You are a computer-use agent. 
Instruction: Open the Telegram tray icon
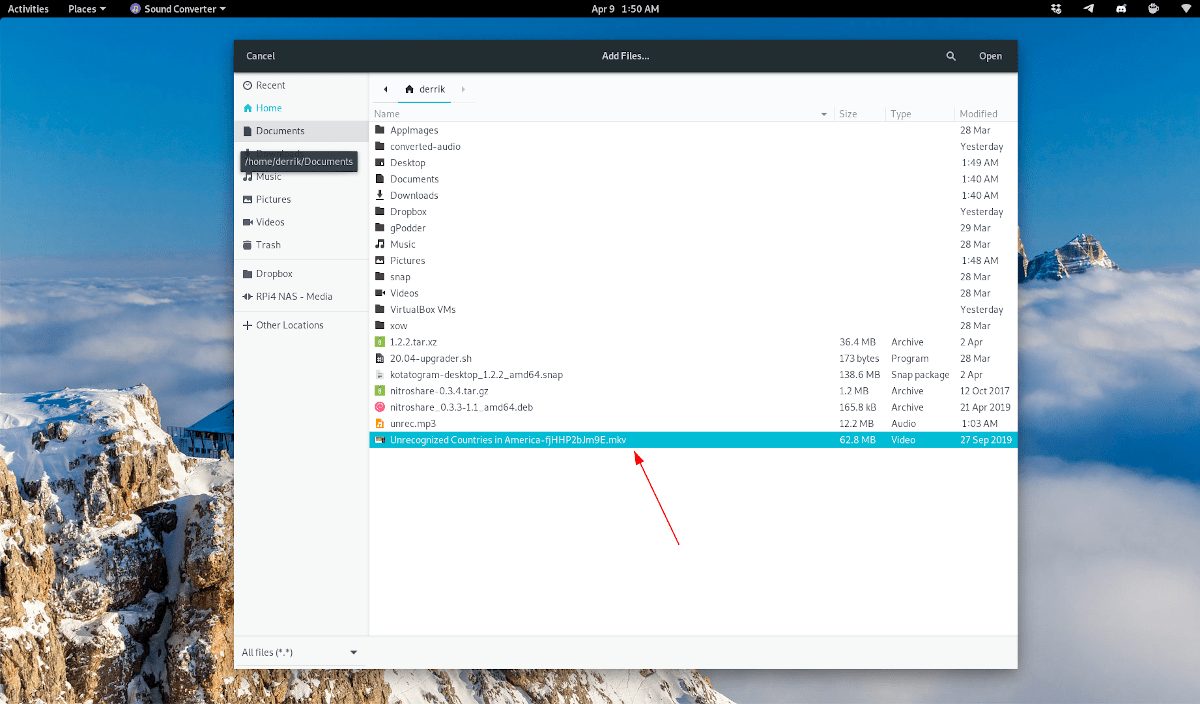coord(1088,8)
